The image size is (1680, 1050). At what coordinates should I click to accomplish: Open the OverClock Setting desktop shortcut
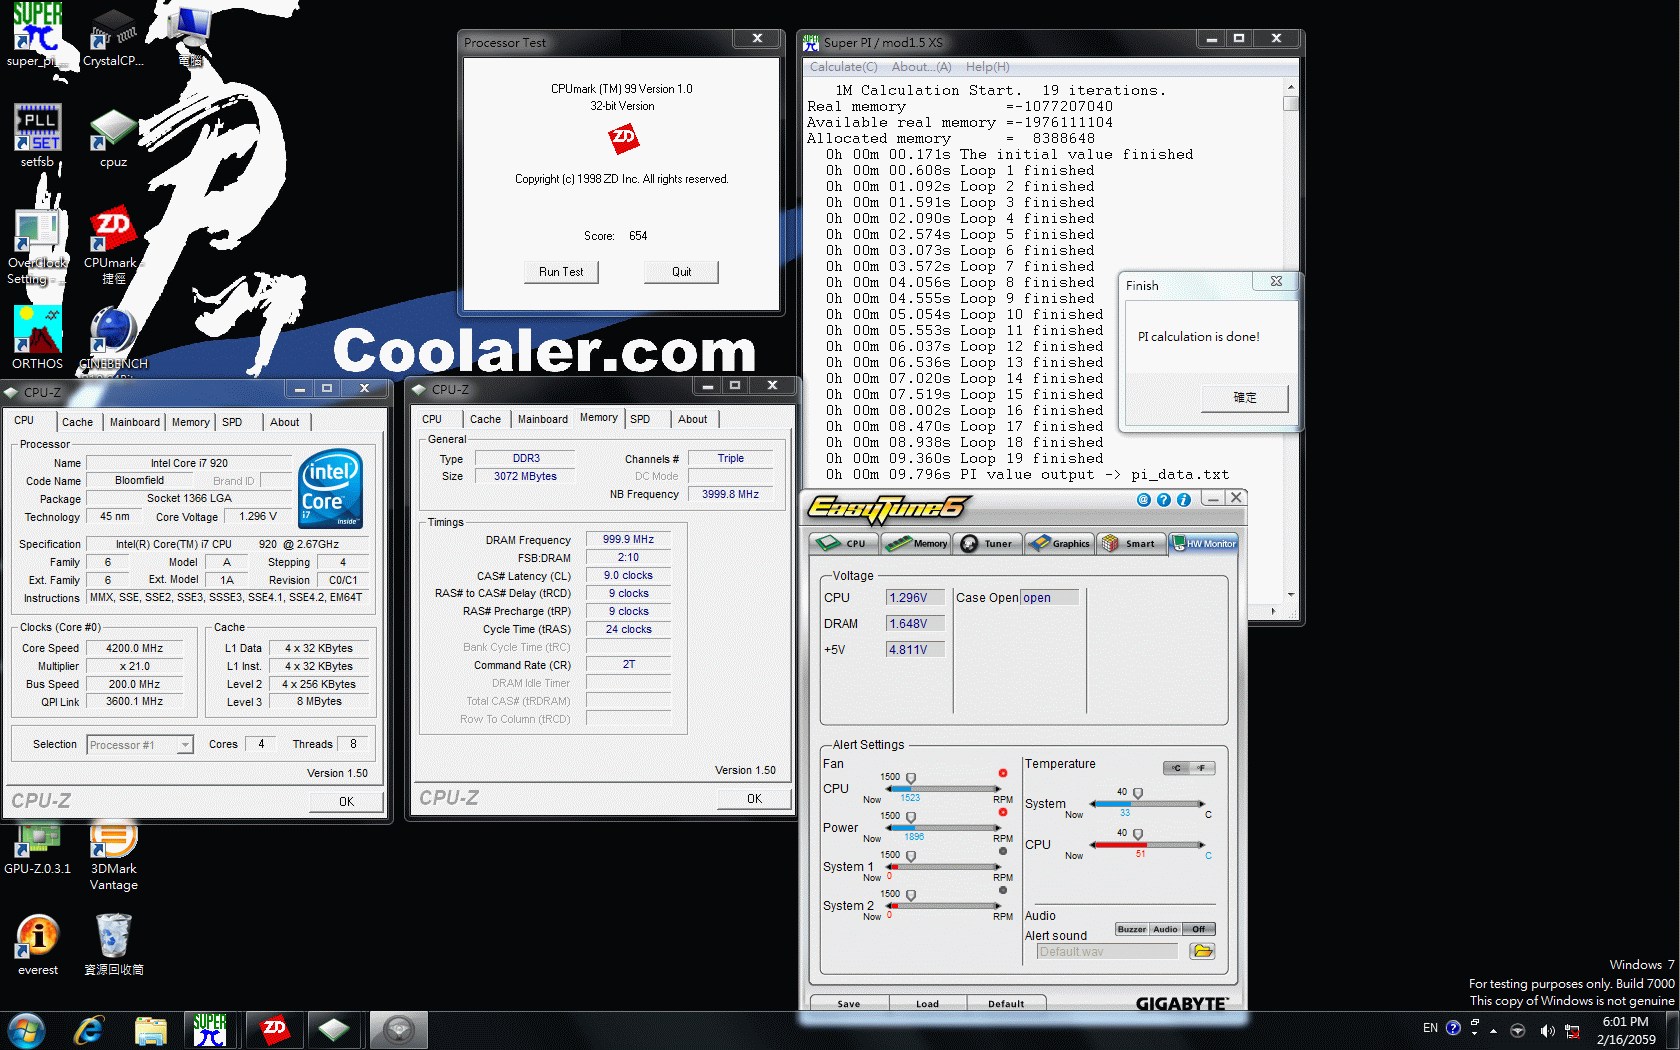click(37, 247)
